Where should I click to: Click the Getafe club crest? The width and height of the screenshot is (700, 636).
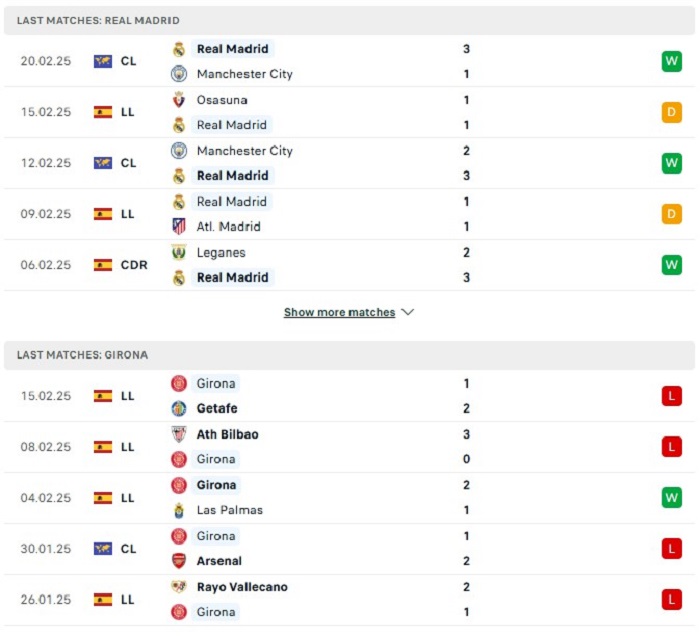point(179,408)
